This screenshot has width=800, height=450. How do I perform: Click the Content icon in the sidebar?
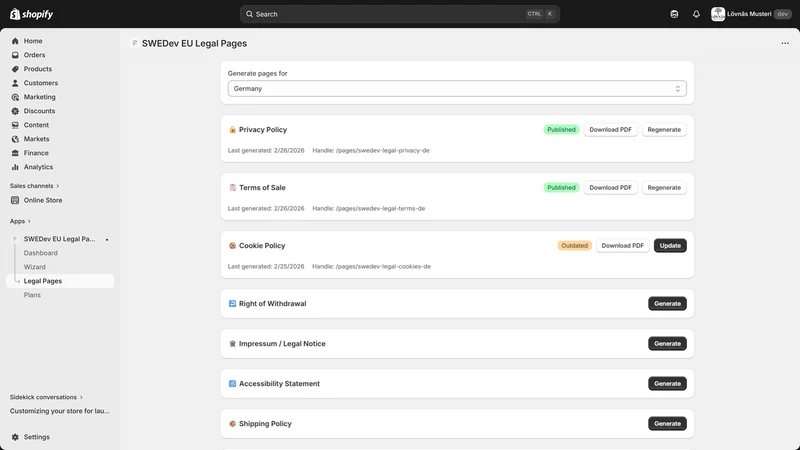click(15, 125)
